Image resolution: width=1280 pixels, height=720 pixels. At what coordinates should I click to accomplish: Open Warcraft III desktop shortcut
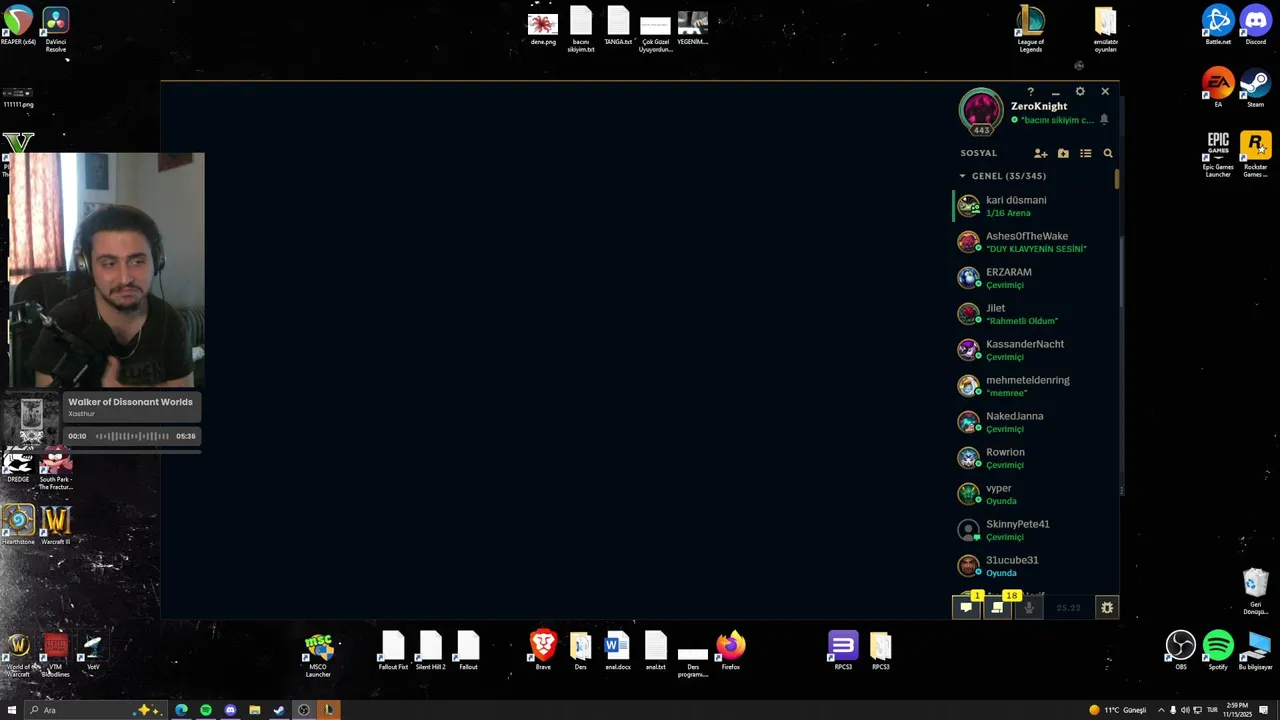(56, 524)
